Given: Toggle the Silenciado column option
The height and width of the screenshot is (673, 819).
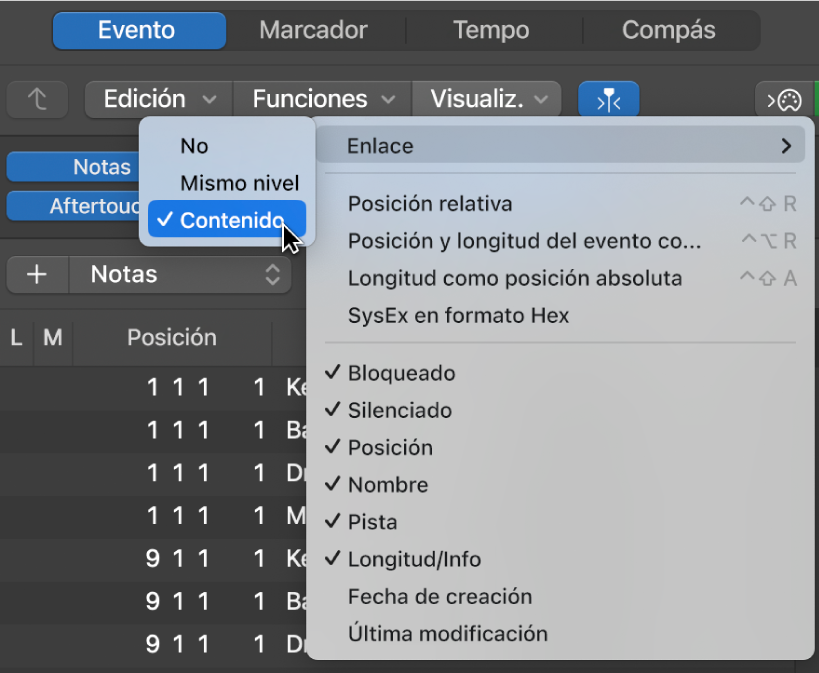Looking at the screenshot, I should (399, 410).
